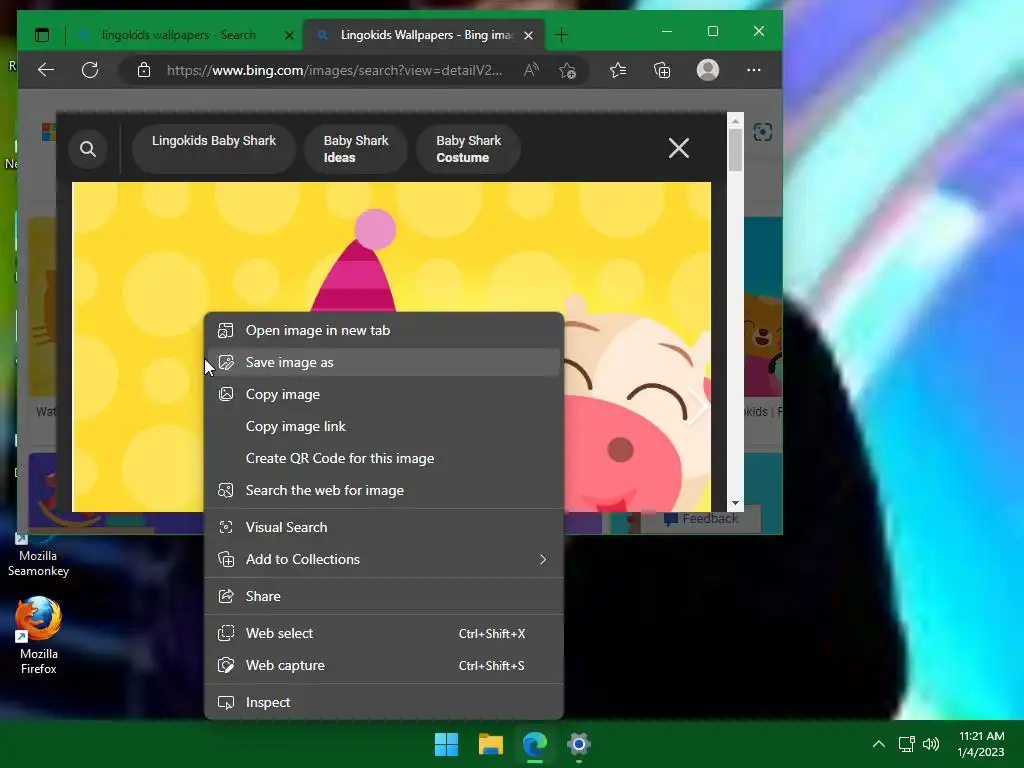The width and height of the screenshot is (1024, 768).
Task: Click the Edge tab actions menu icon
Action: [42, 35]
